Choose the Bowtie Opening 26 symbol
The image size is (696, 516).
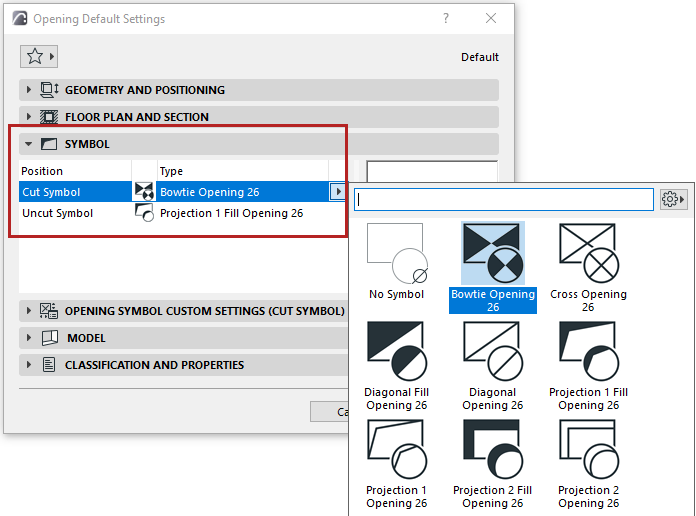(x=493, y=254)
